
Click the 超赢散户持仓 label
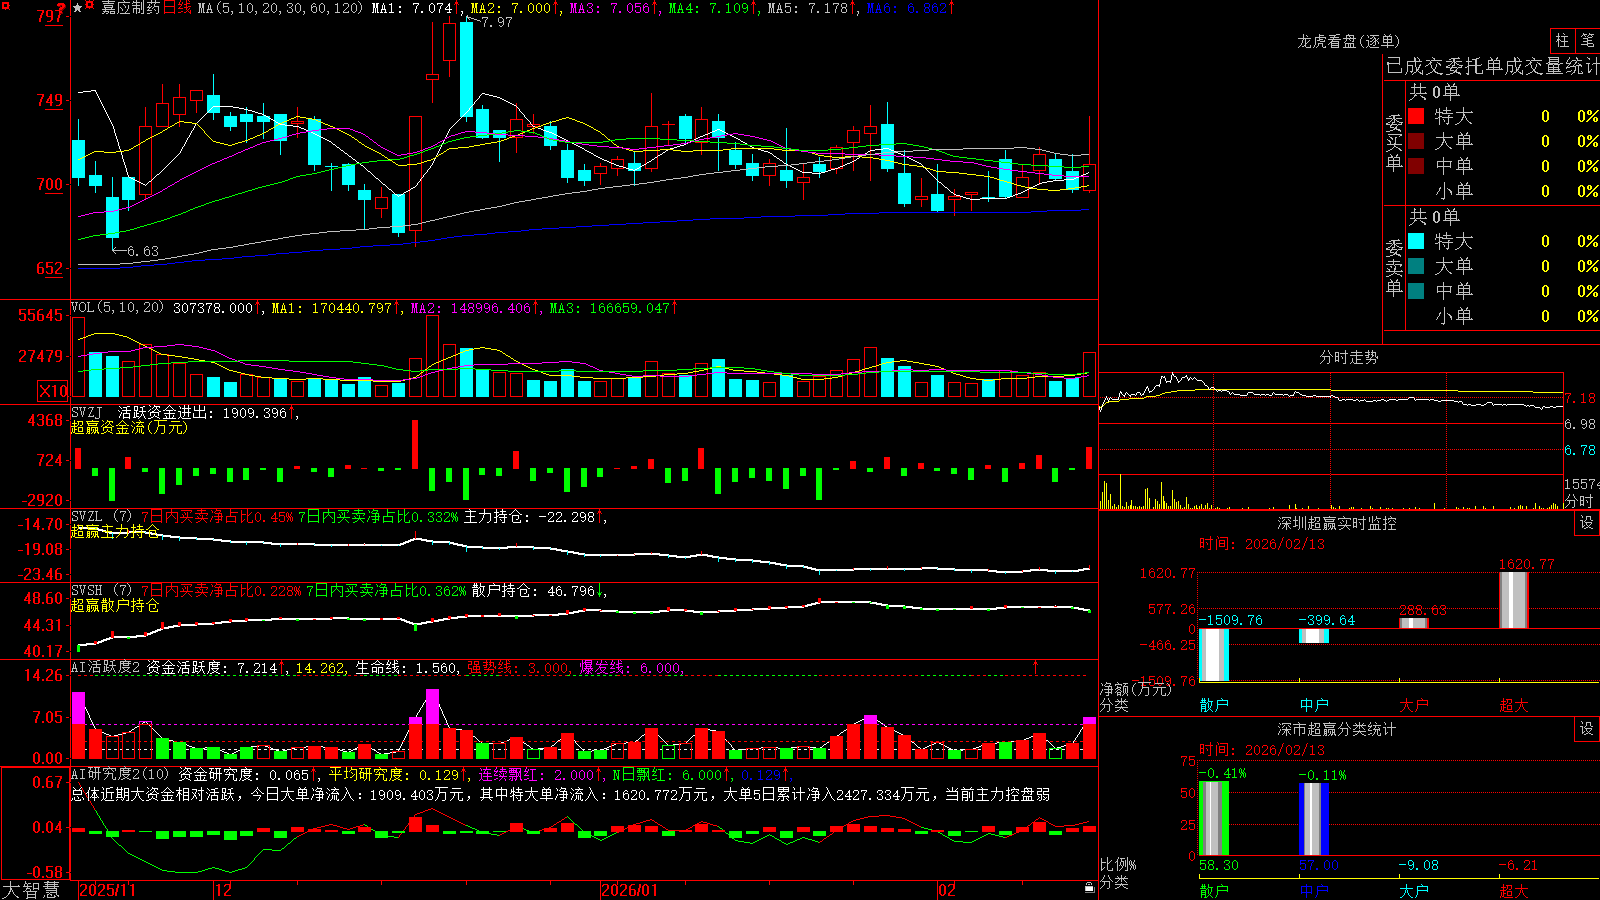115,605
